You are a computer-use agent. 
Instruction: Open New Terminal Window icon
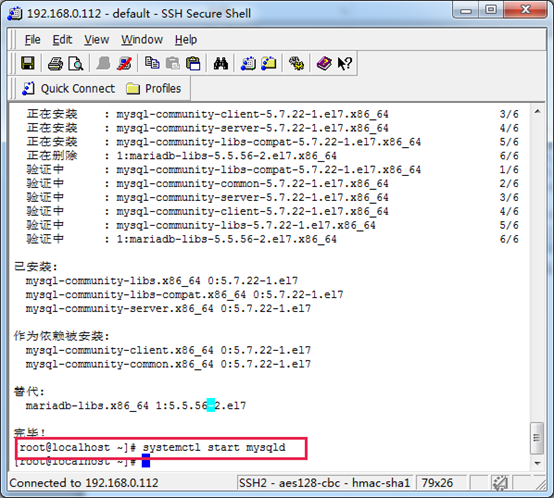pos(248,64)
